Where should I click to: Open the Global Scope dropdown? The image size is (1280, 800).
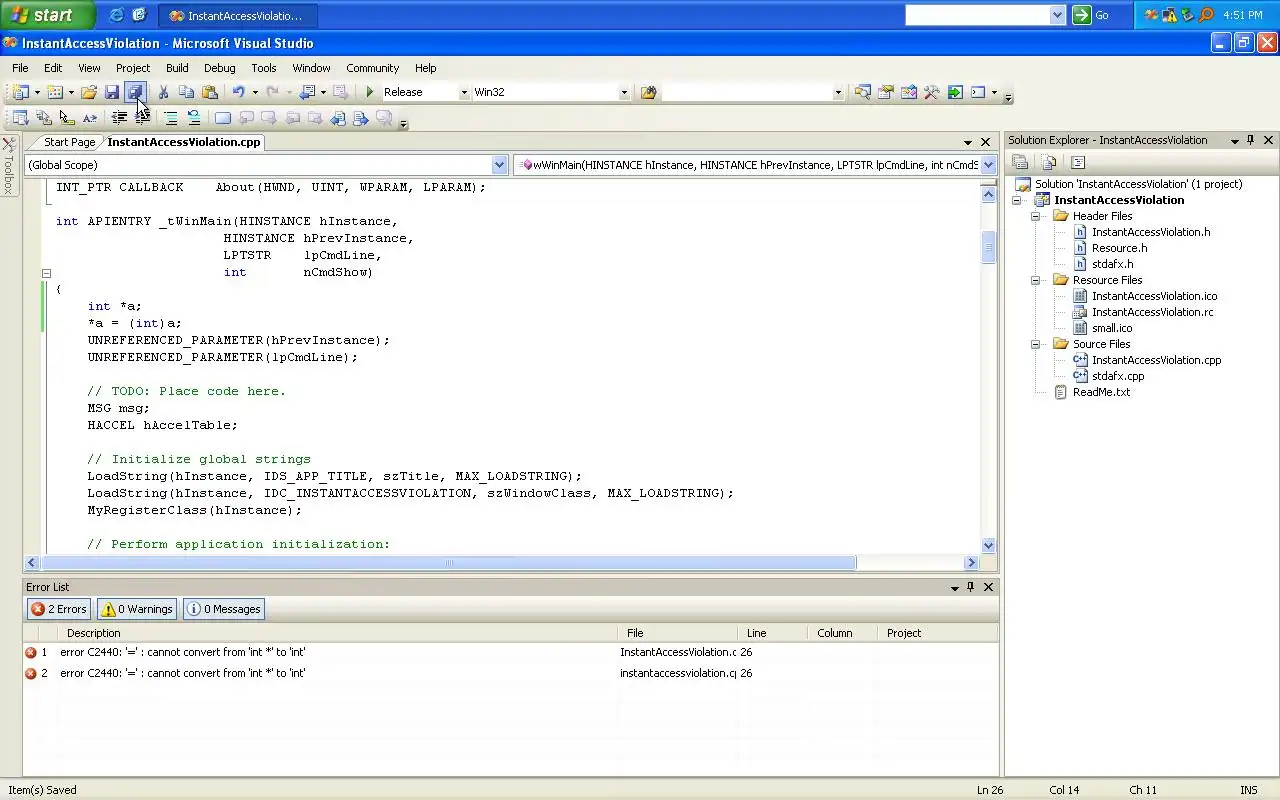coord(500,164)
